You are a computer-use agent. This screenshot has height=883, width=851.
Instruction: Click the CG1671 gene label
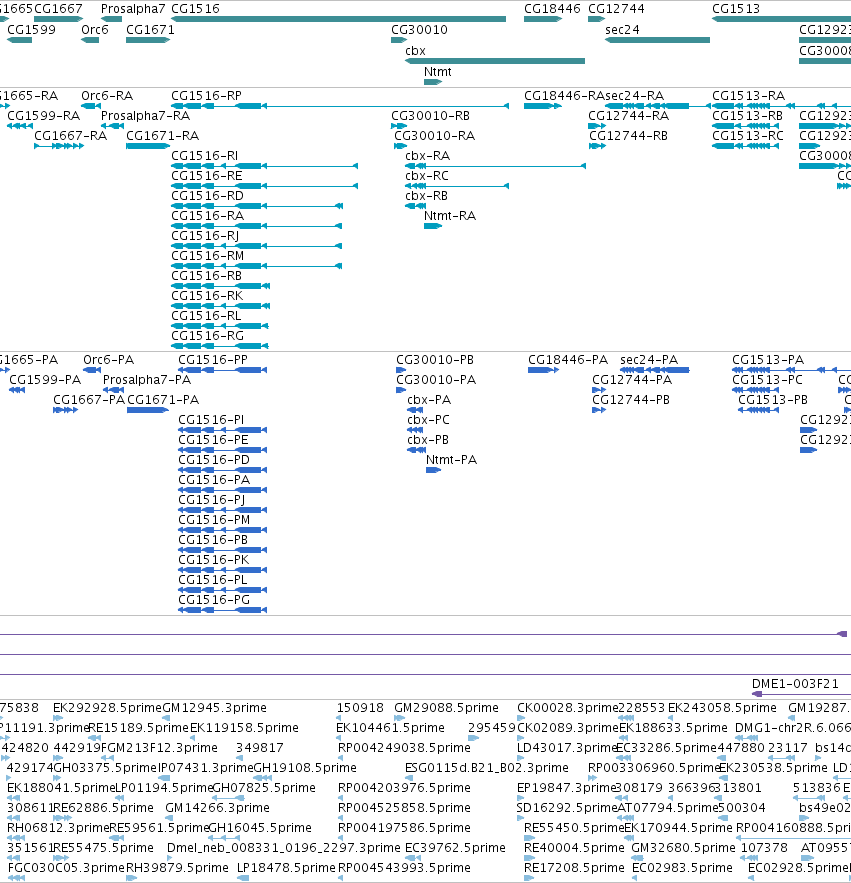coord(150,29)
